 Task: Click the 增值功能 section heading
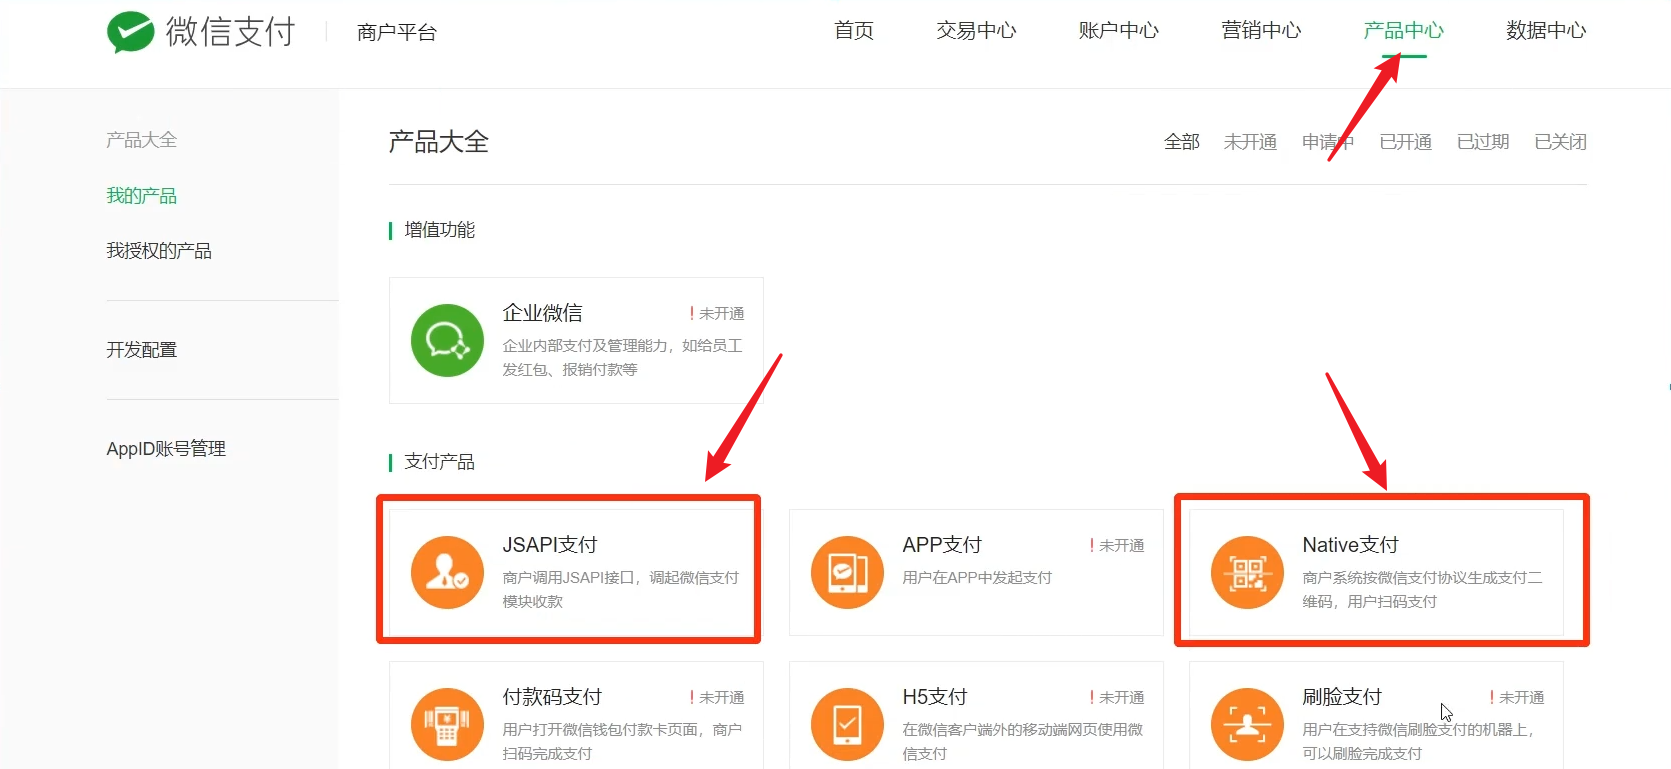click(439, 230)
